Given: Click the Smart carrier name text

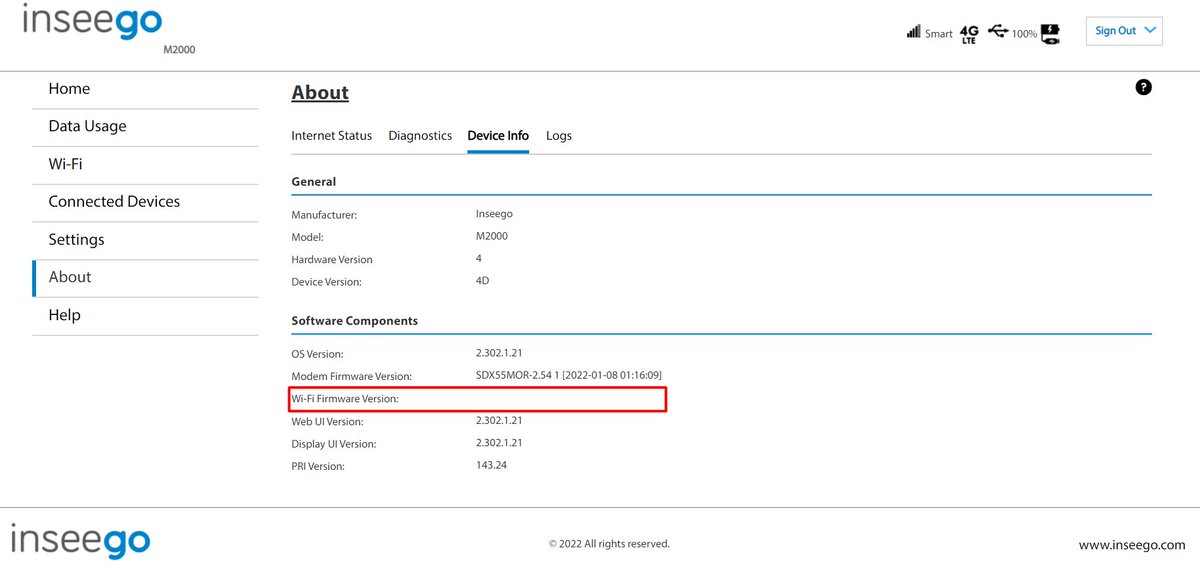Looking at the screenshot, I should [938, 34].
